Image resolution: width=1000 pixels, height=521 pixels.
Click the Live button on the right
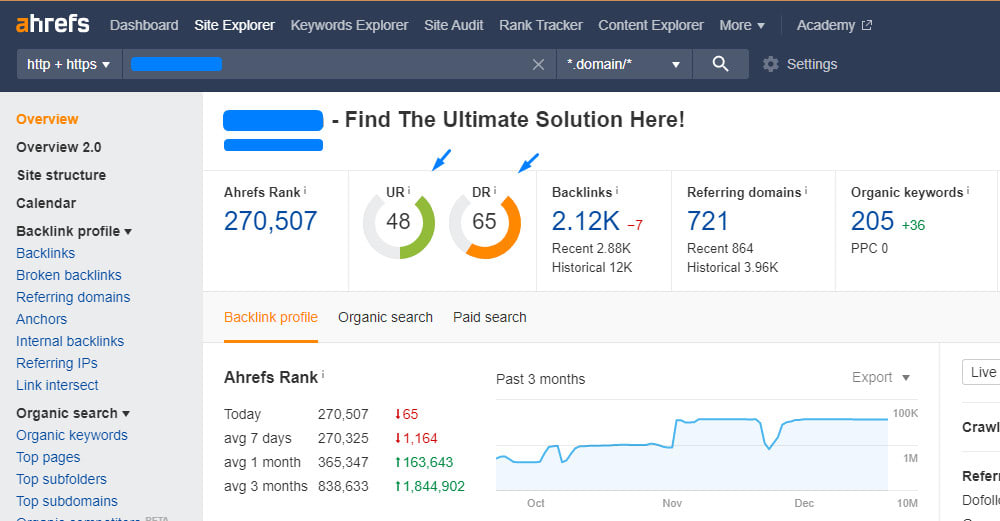click(982, 372)
